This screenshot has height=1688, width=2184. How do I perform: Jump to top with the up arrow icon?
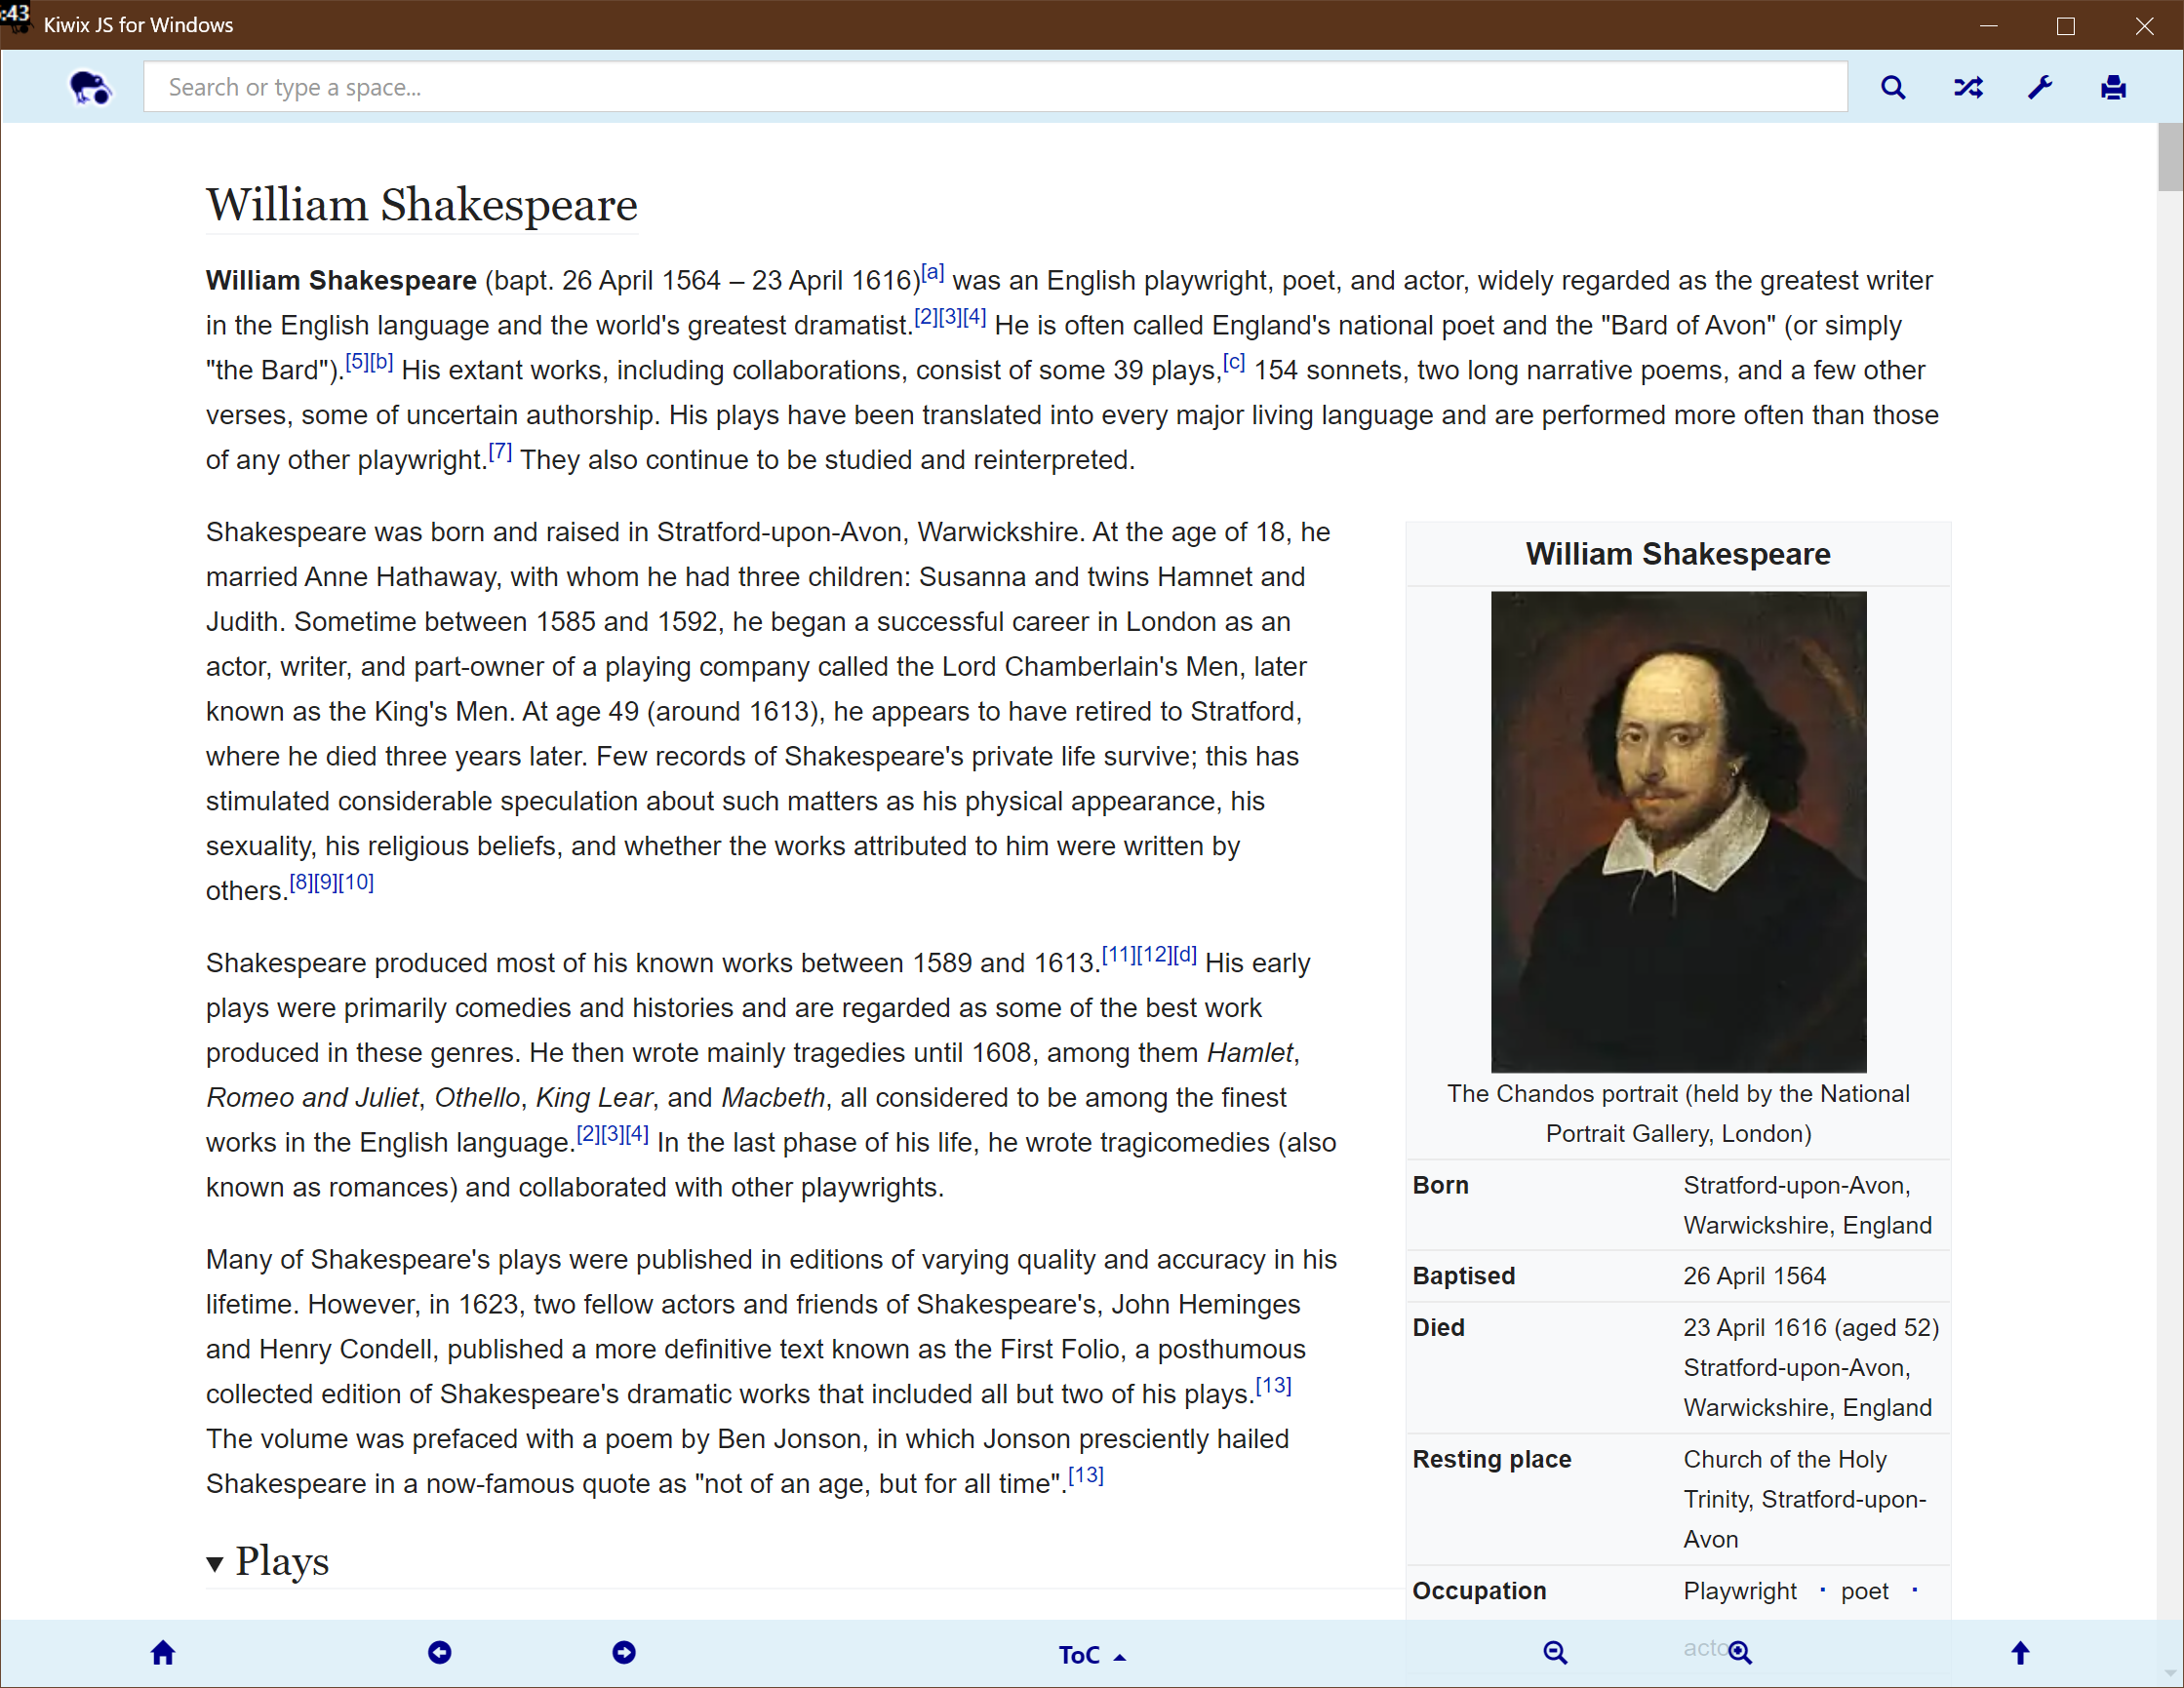(2020, 1652)
